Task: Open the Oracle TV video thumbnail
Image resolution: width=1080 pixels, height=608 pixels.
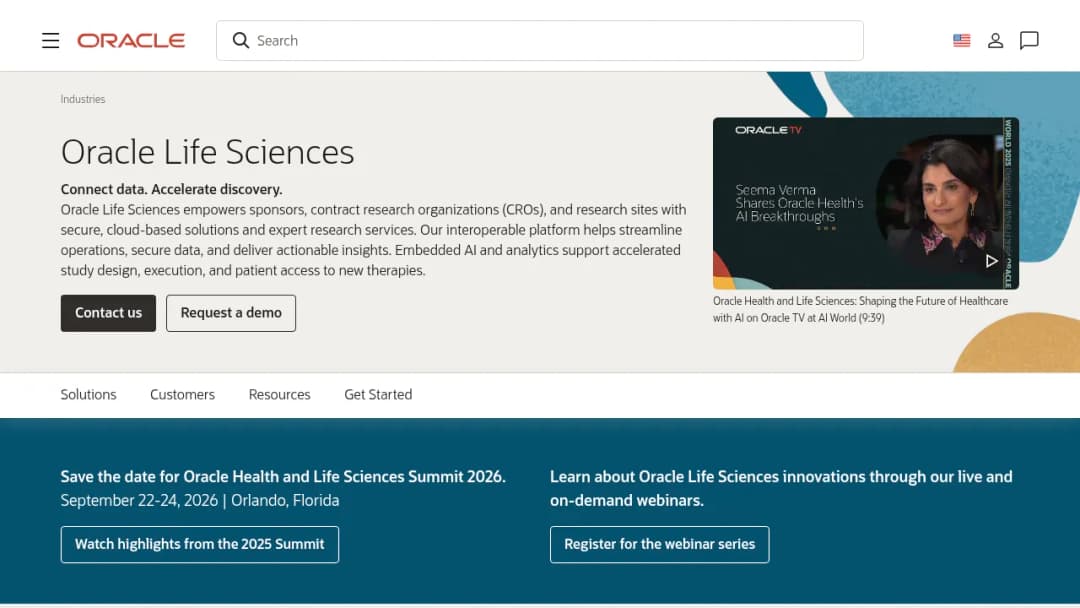Action: pyautogui.click(x=866, y=203)
